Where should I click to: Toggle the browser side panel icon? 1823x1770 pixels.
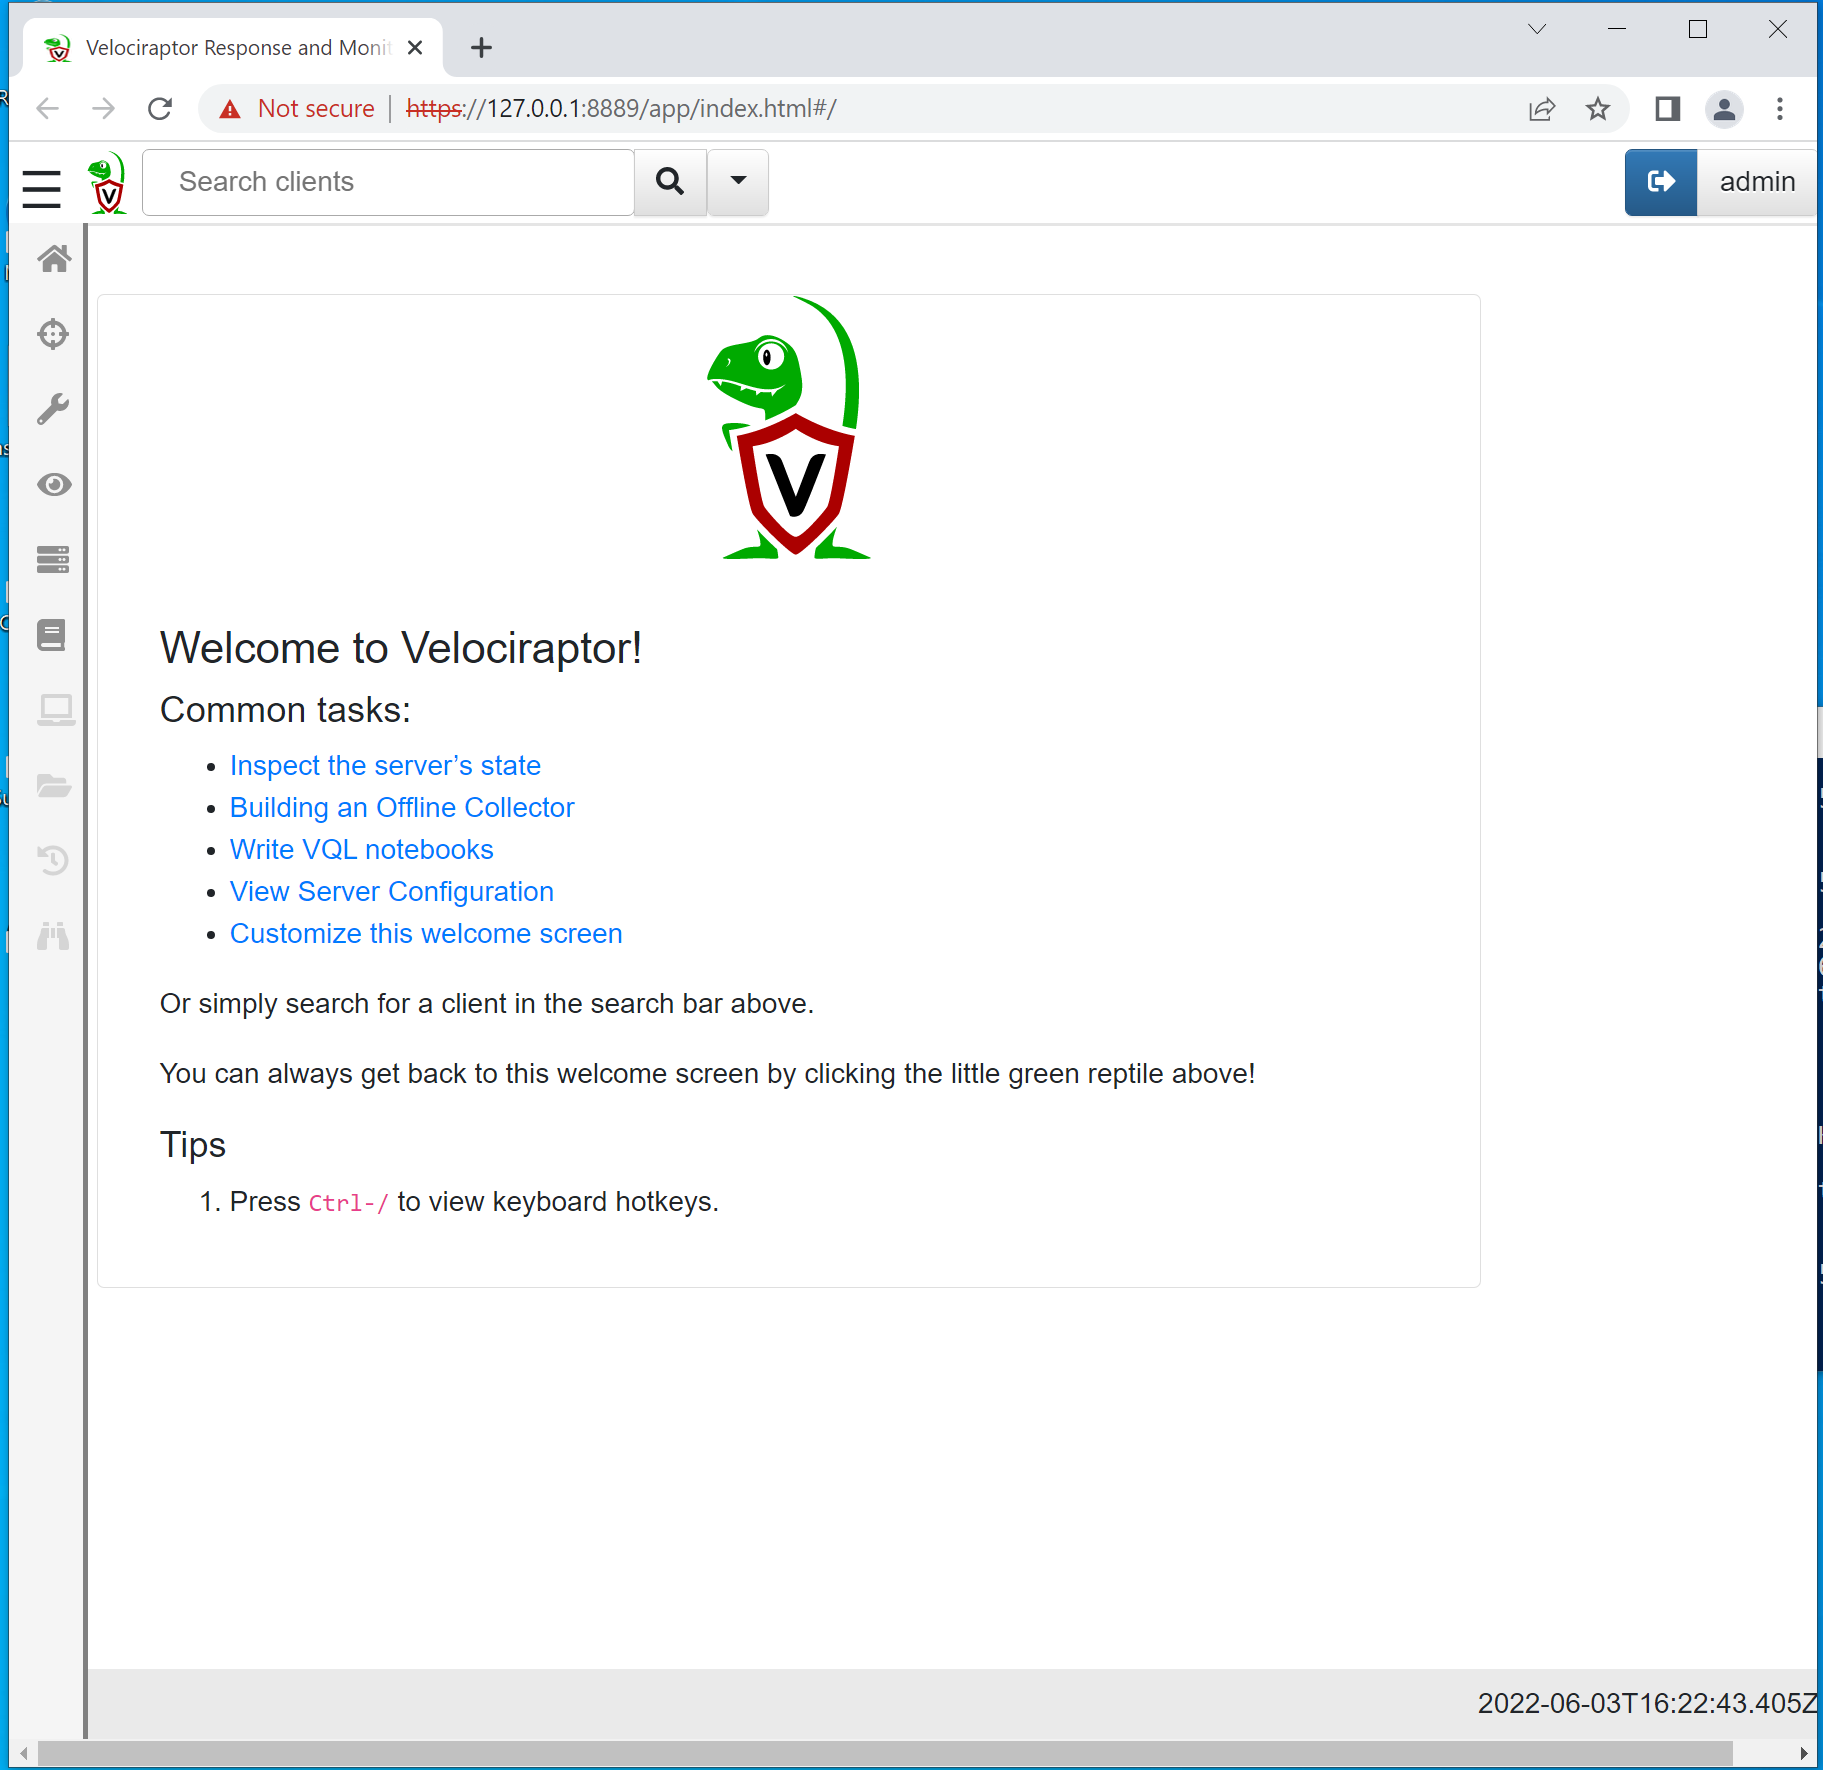pyautogui.click(x=1667, y=108)
